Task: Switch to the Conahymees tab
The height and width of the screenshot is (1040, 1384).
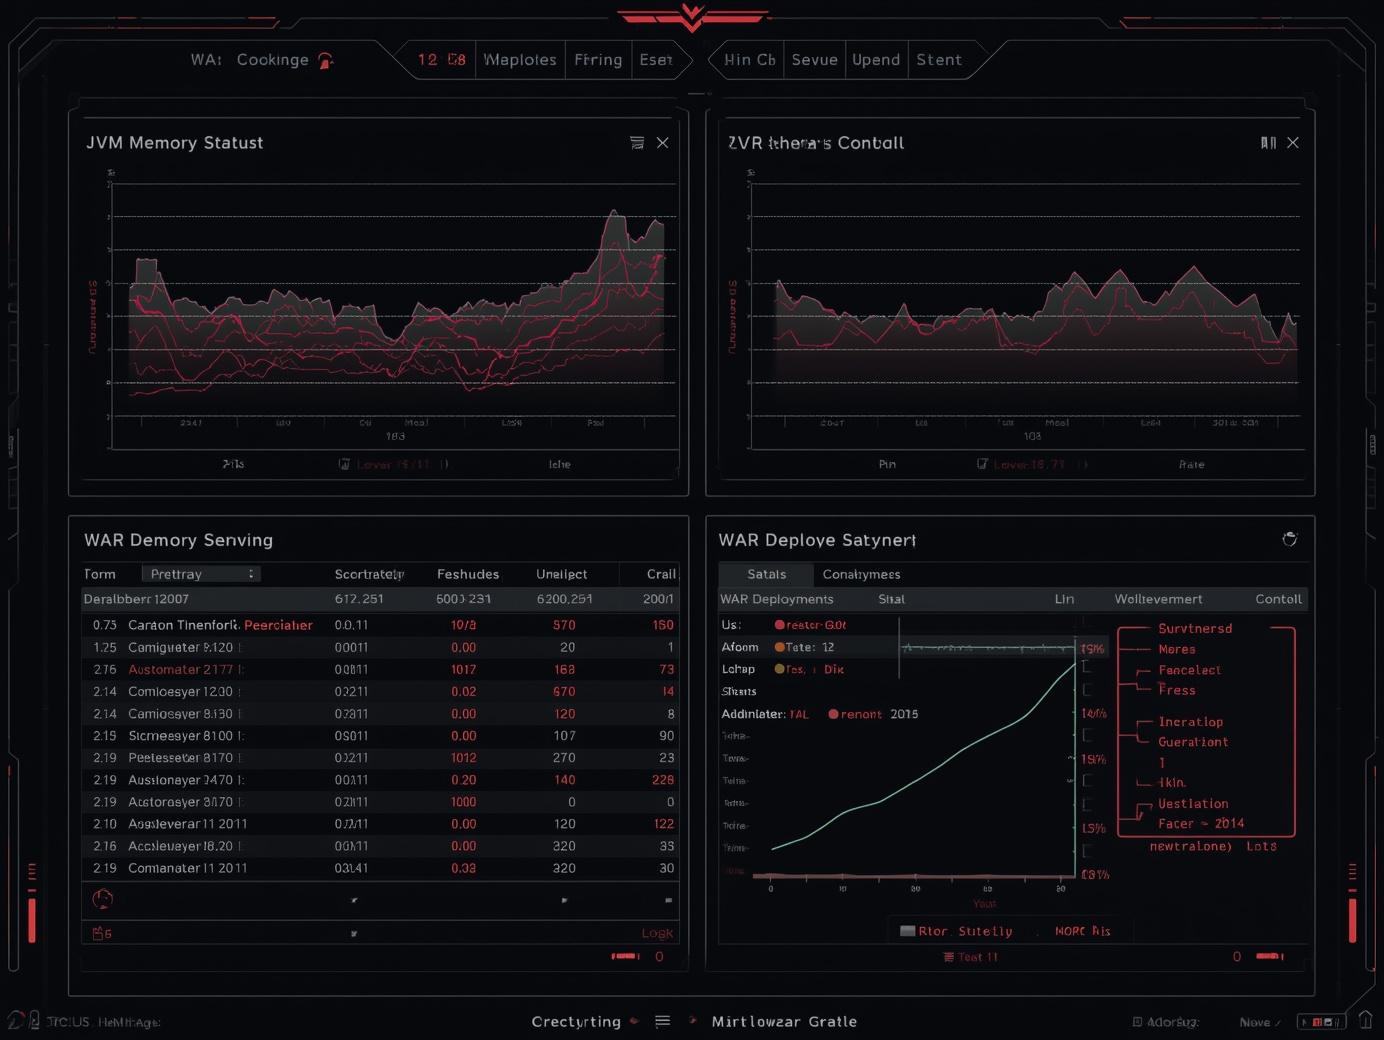Action: 861,574
